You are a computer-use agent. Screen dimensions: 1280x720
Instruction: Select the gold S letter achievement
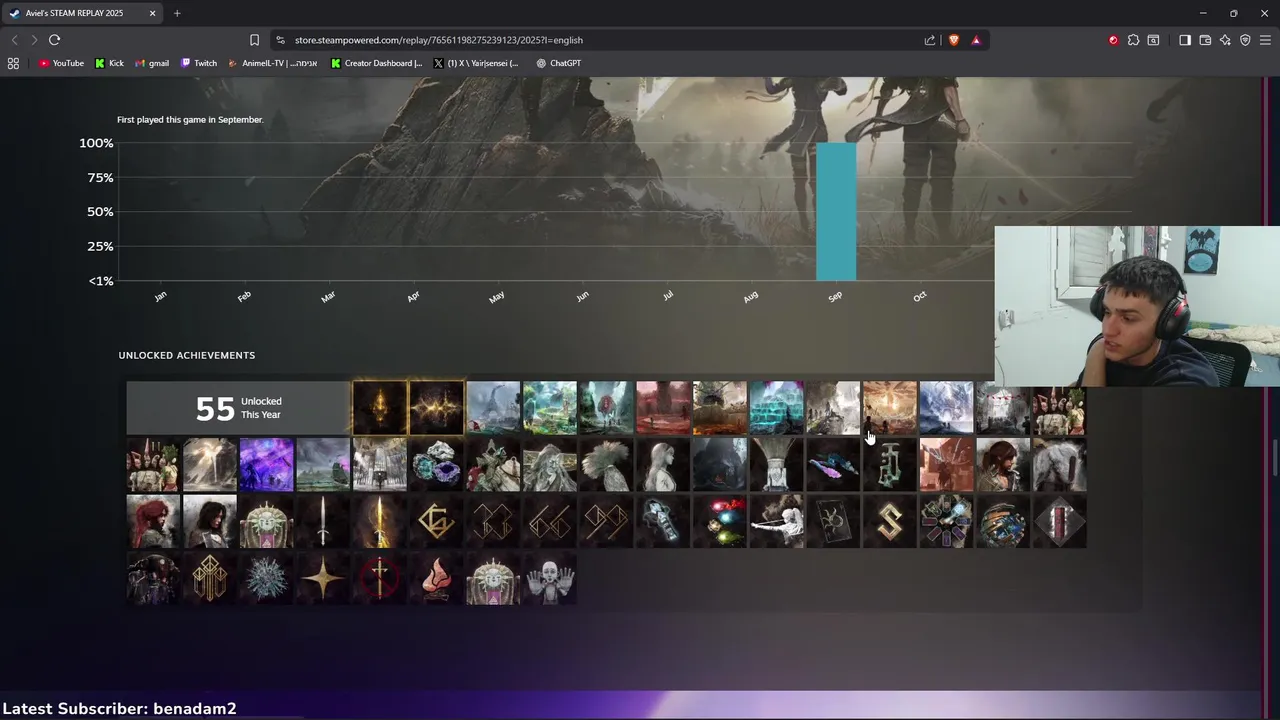pyautogui.click(x=890, y=521)
